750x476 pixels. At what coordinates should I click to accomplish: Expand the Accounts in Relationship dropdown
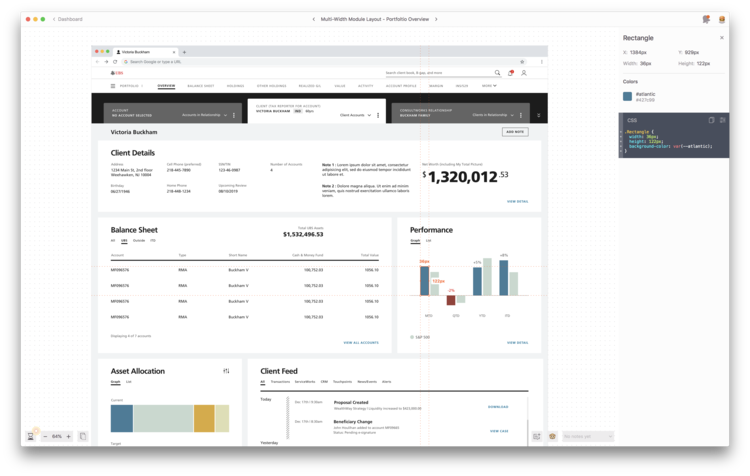(x=205, y=115)
